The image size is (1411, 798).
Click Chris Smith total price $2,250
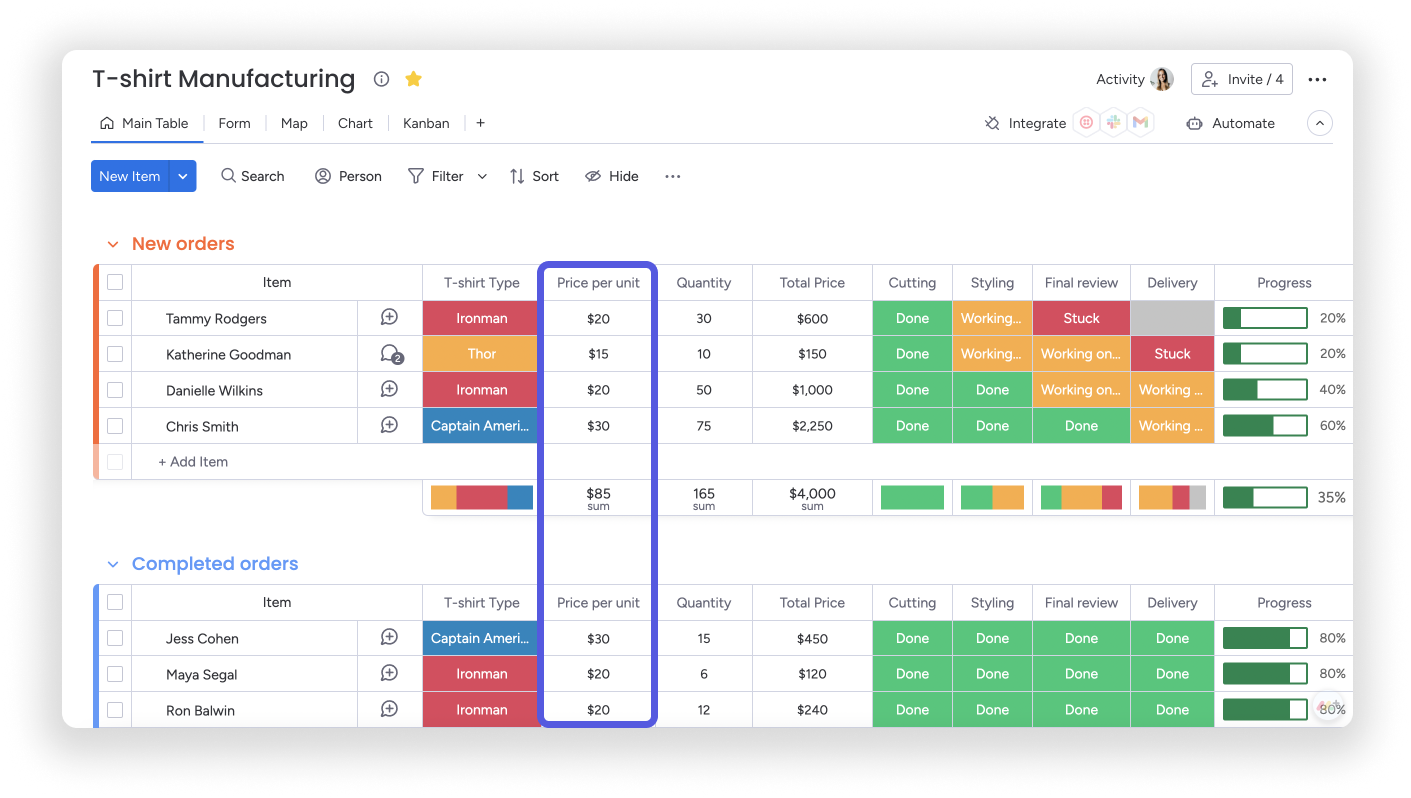(812, 426)
